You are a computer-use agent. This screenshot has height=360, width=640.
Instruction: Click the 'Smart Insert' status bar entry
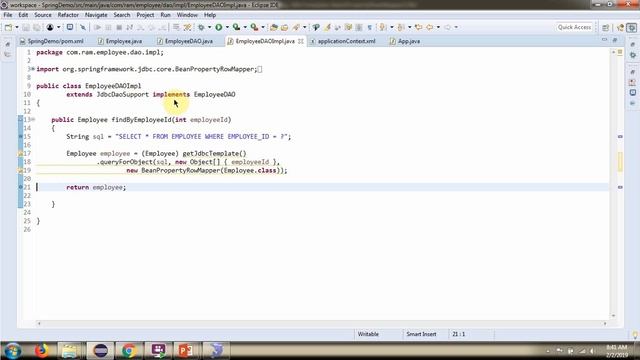tap(421, 334)
